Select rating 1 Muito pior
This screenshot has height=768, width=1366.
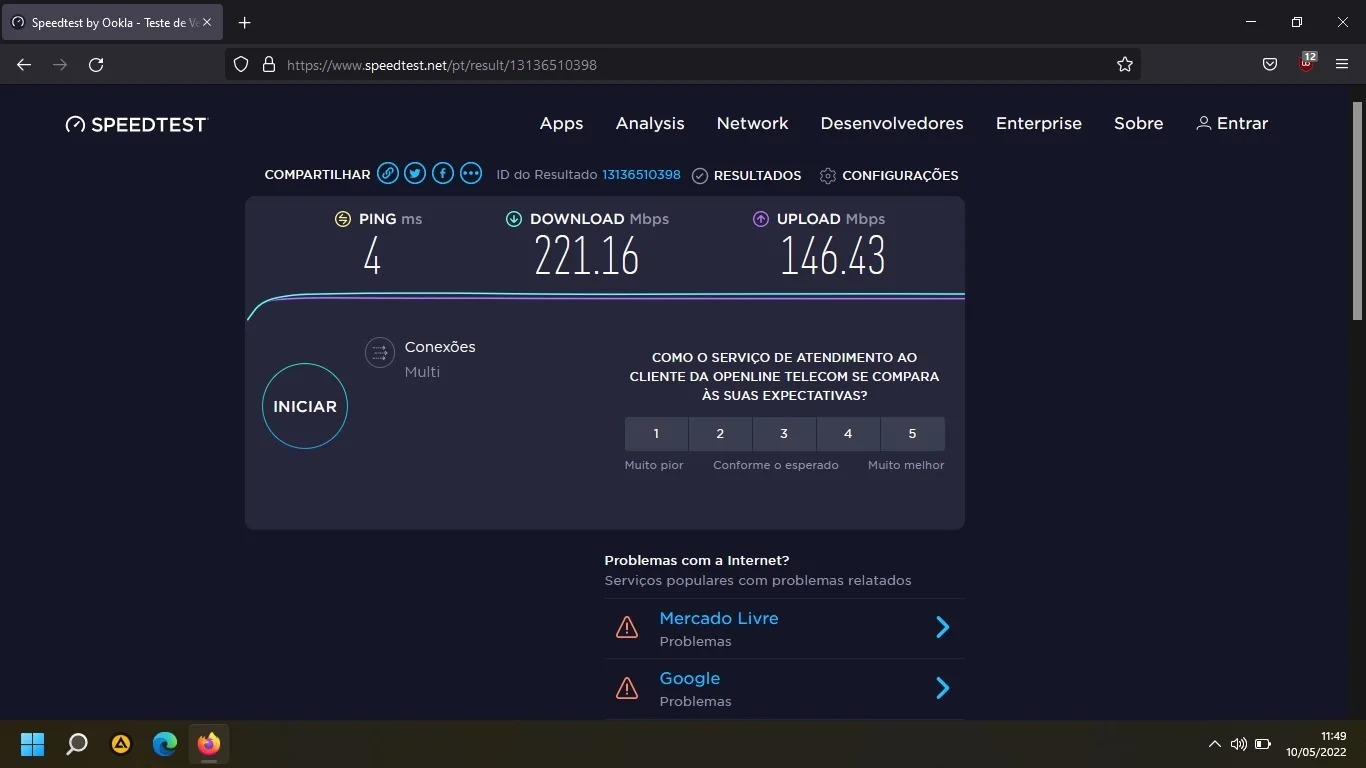[x=656, y=434]
